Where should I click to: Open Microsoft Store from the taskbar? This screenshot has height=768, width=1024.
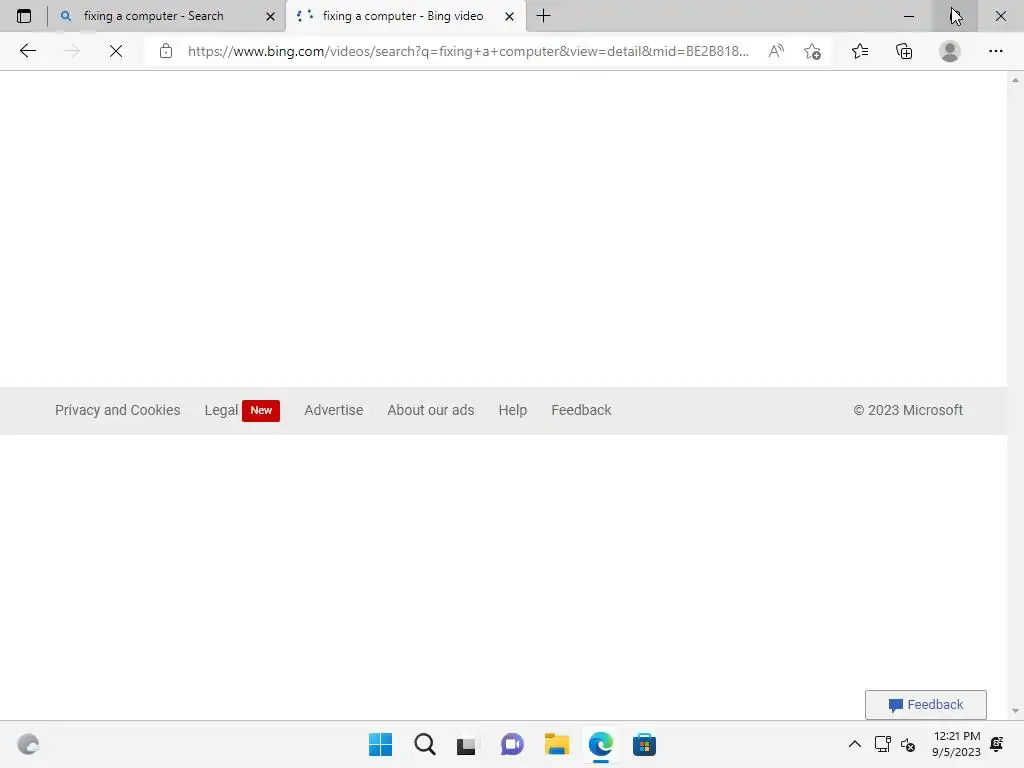coord(644,744)
